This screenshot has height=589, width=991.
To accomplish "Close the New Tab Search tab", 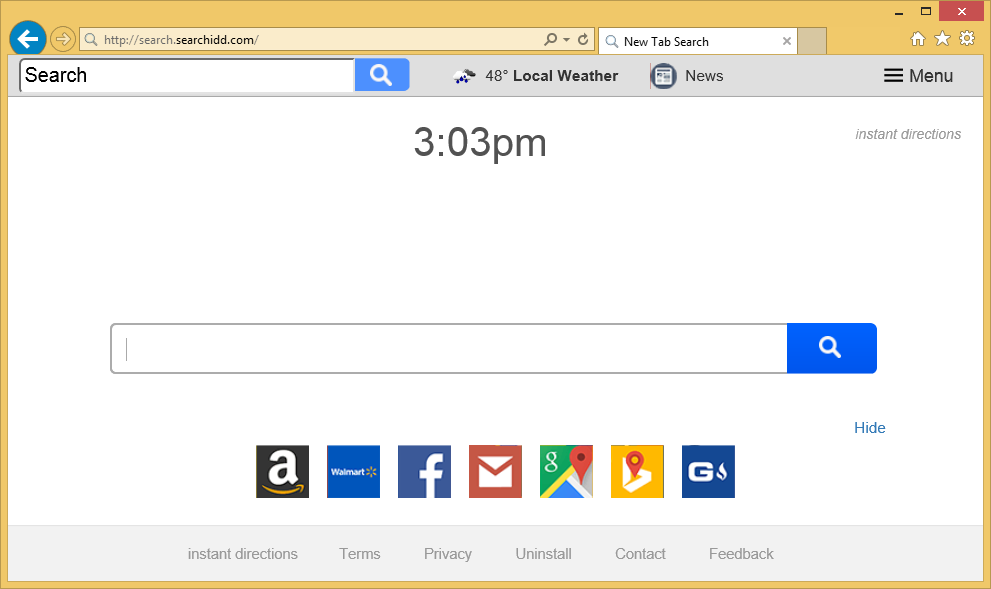I will (787, 41).
